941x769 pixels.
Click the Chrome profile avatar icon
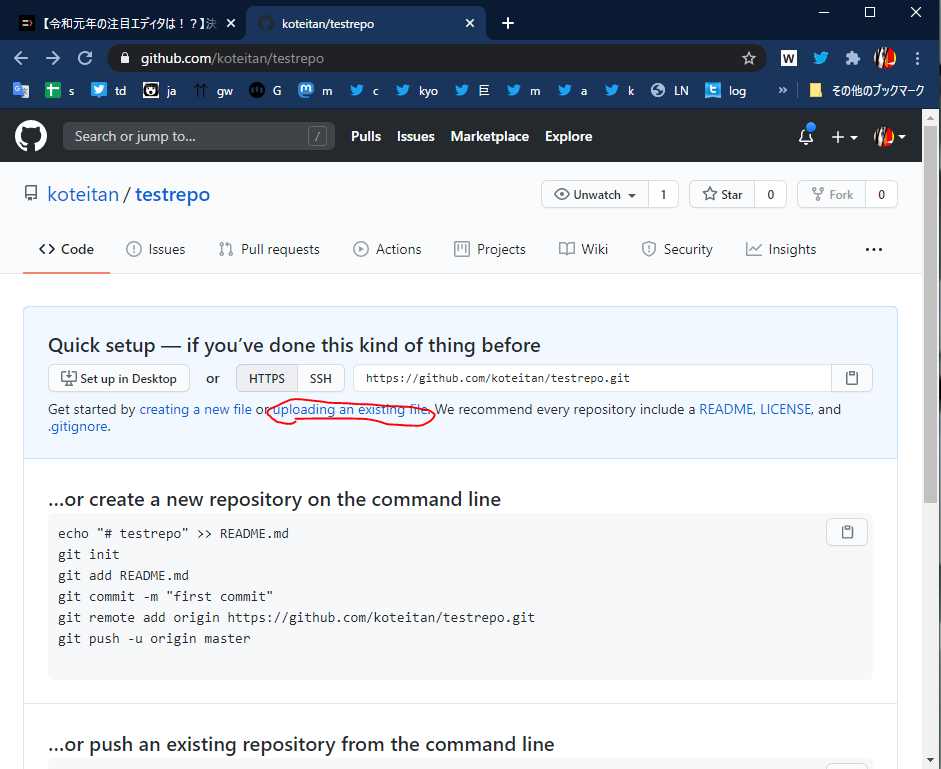pyautogui.click(x=885, y=58)
